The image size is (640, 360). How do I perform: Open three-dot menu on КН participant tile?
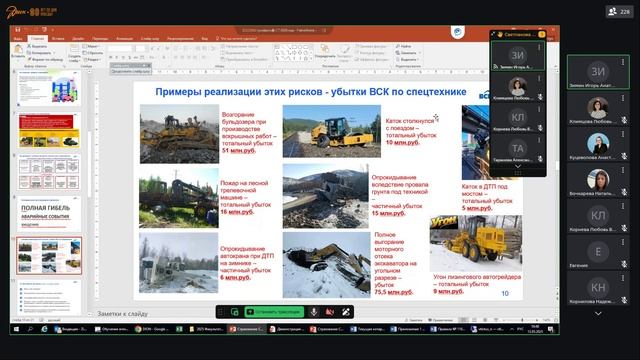(x=623, y=278)
